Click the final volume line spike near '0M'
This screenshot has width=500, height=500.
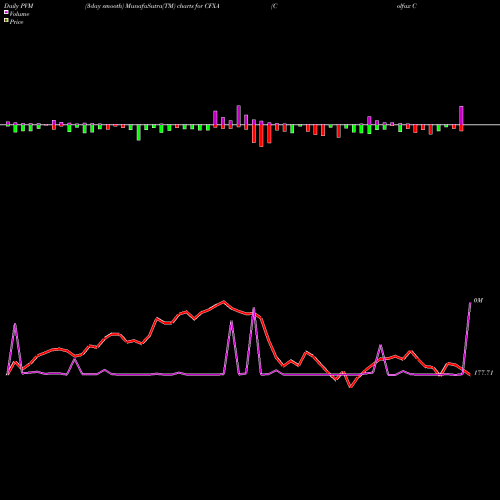470,303
